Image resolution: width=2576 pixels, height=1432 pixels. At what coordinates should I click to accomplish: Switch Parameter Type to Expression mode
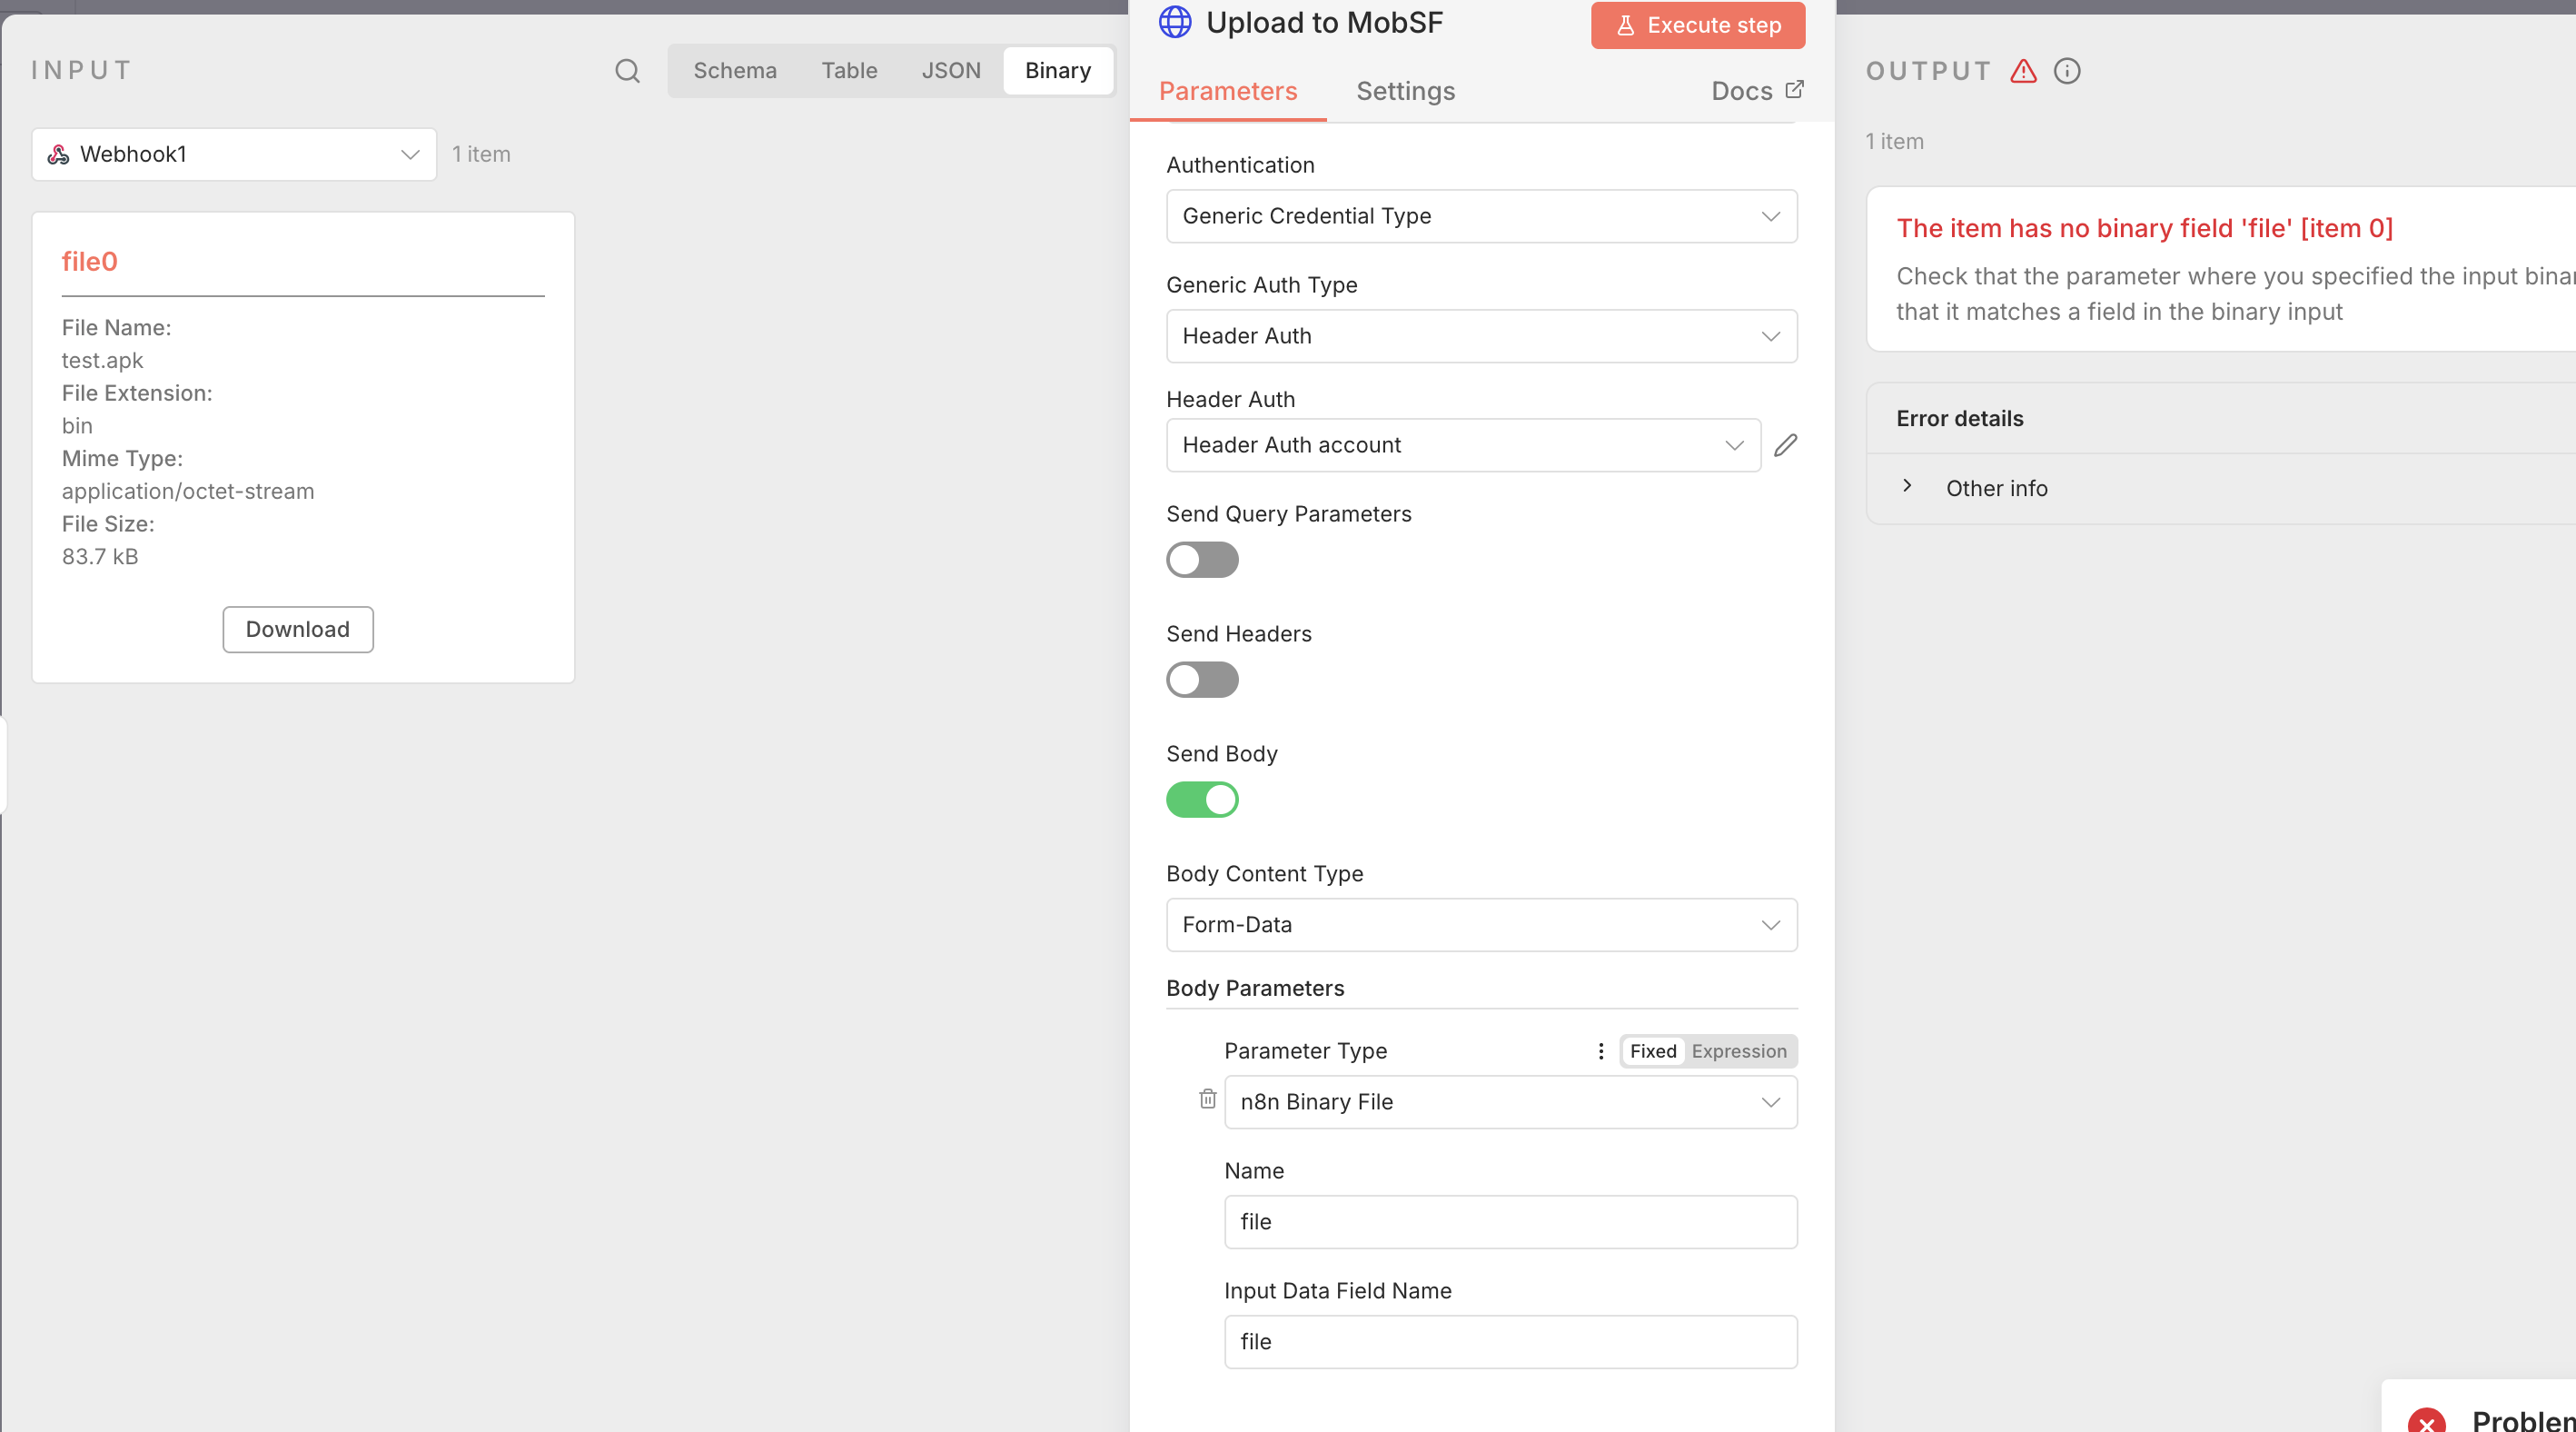[1738, 1051]
